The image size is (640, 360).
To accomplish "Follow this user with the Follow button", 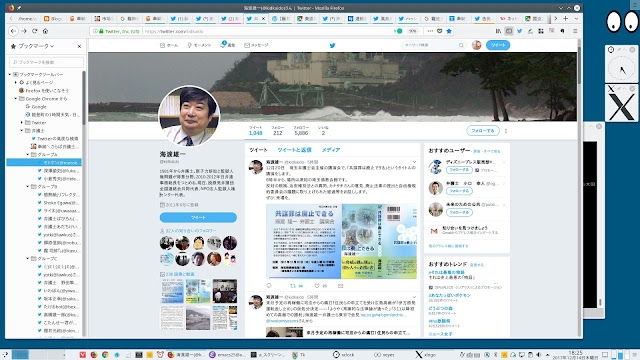I will click(483, 131).
